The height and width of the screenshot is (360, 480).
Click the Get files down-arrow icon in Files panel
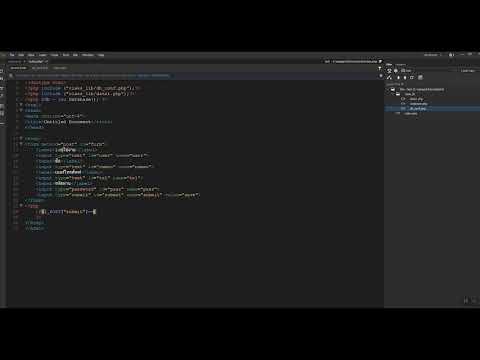398,77
